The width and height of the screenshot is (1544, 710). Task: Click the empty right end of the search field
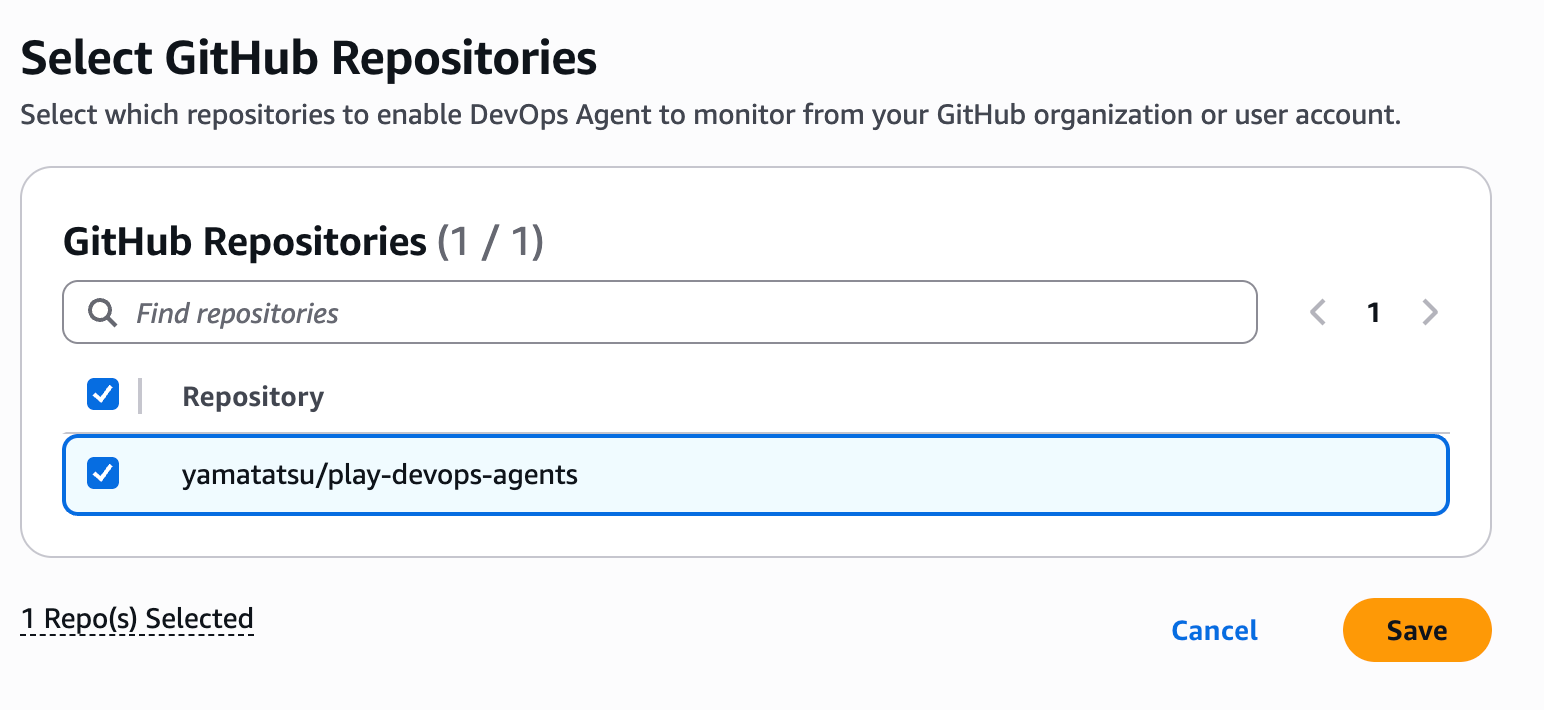(x=1150, y=313)
